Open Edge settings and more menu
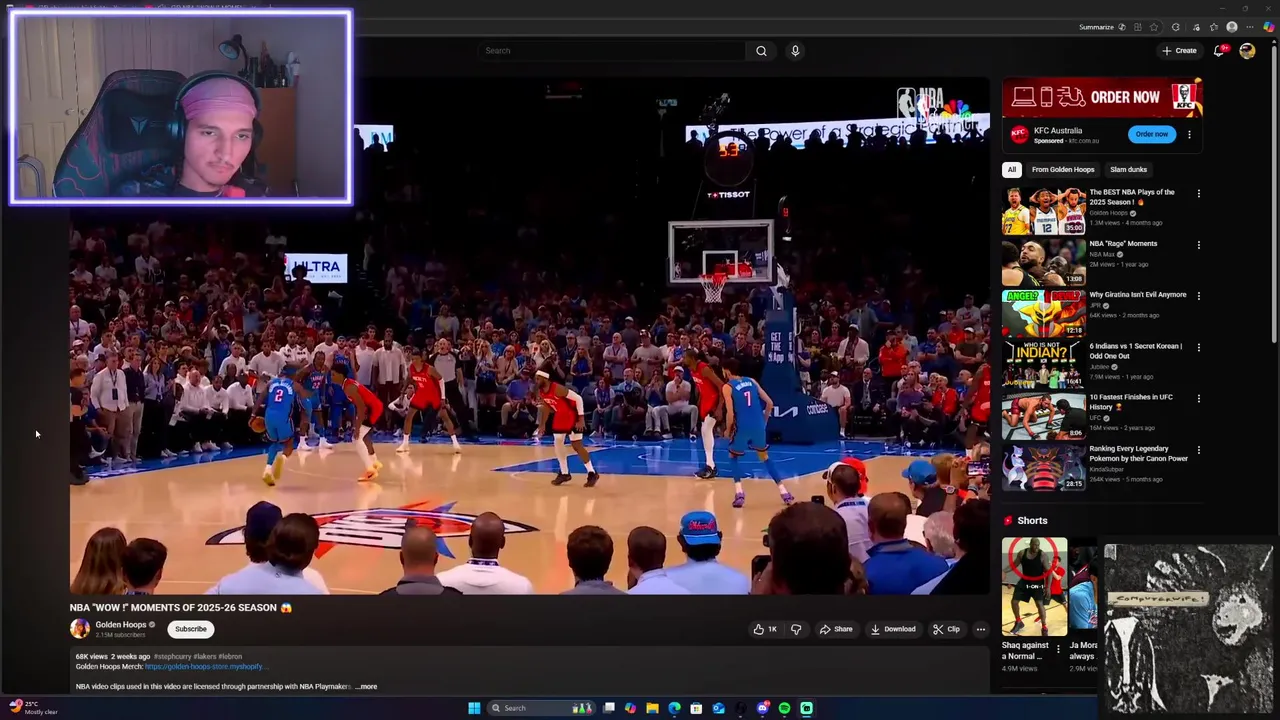Image resolution: width=1280 pixels, height=720 pixels. 1250,27
